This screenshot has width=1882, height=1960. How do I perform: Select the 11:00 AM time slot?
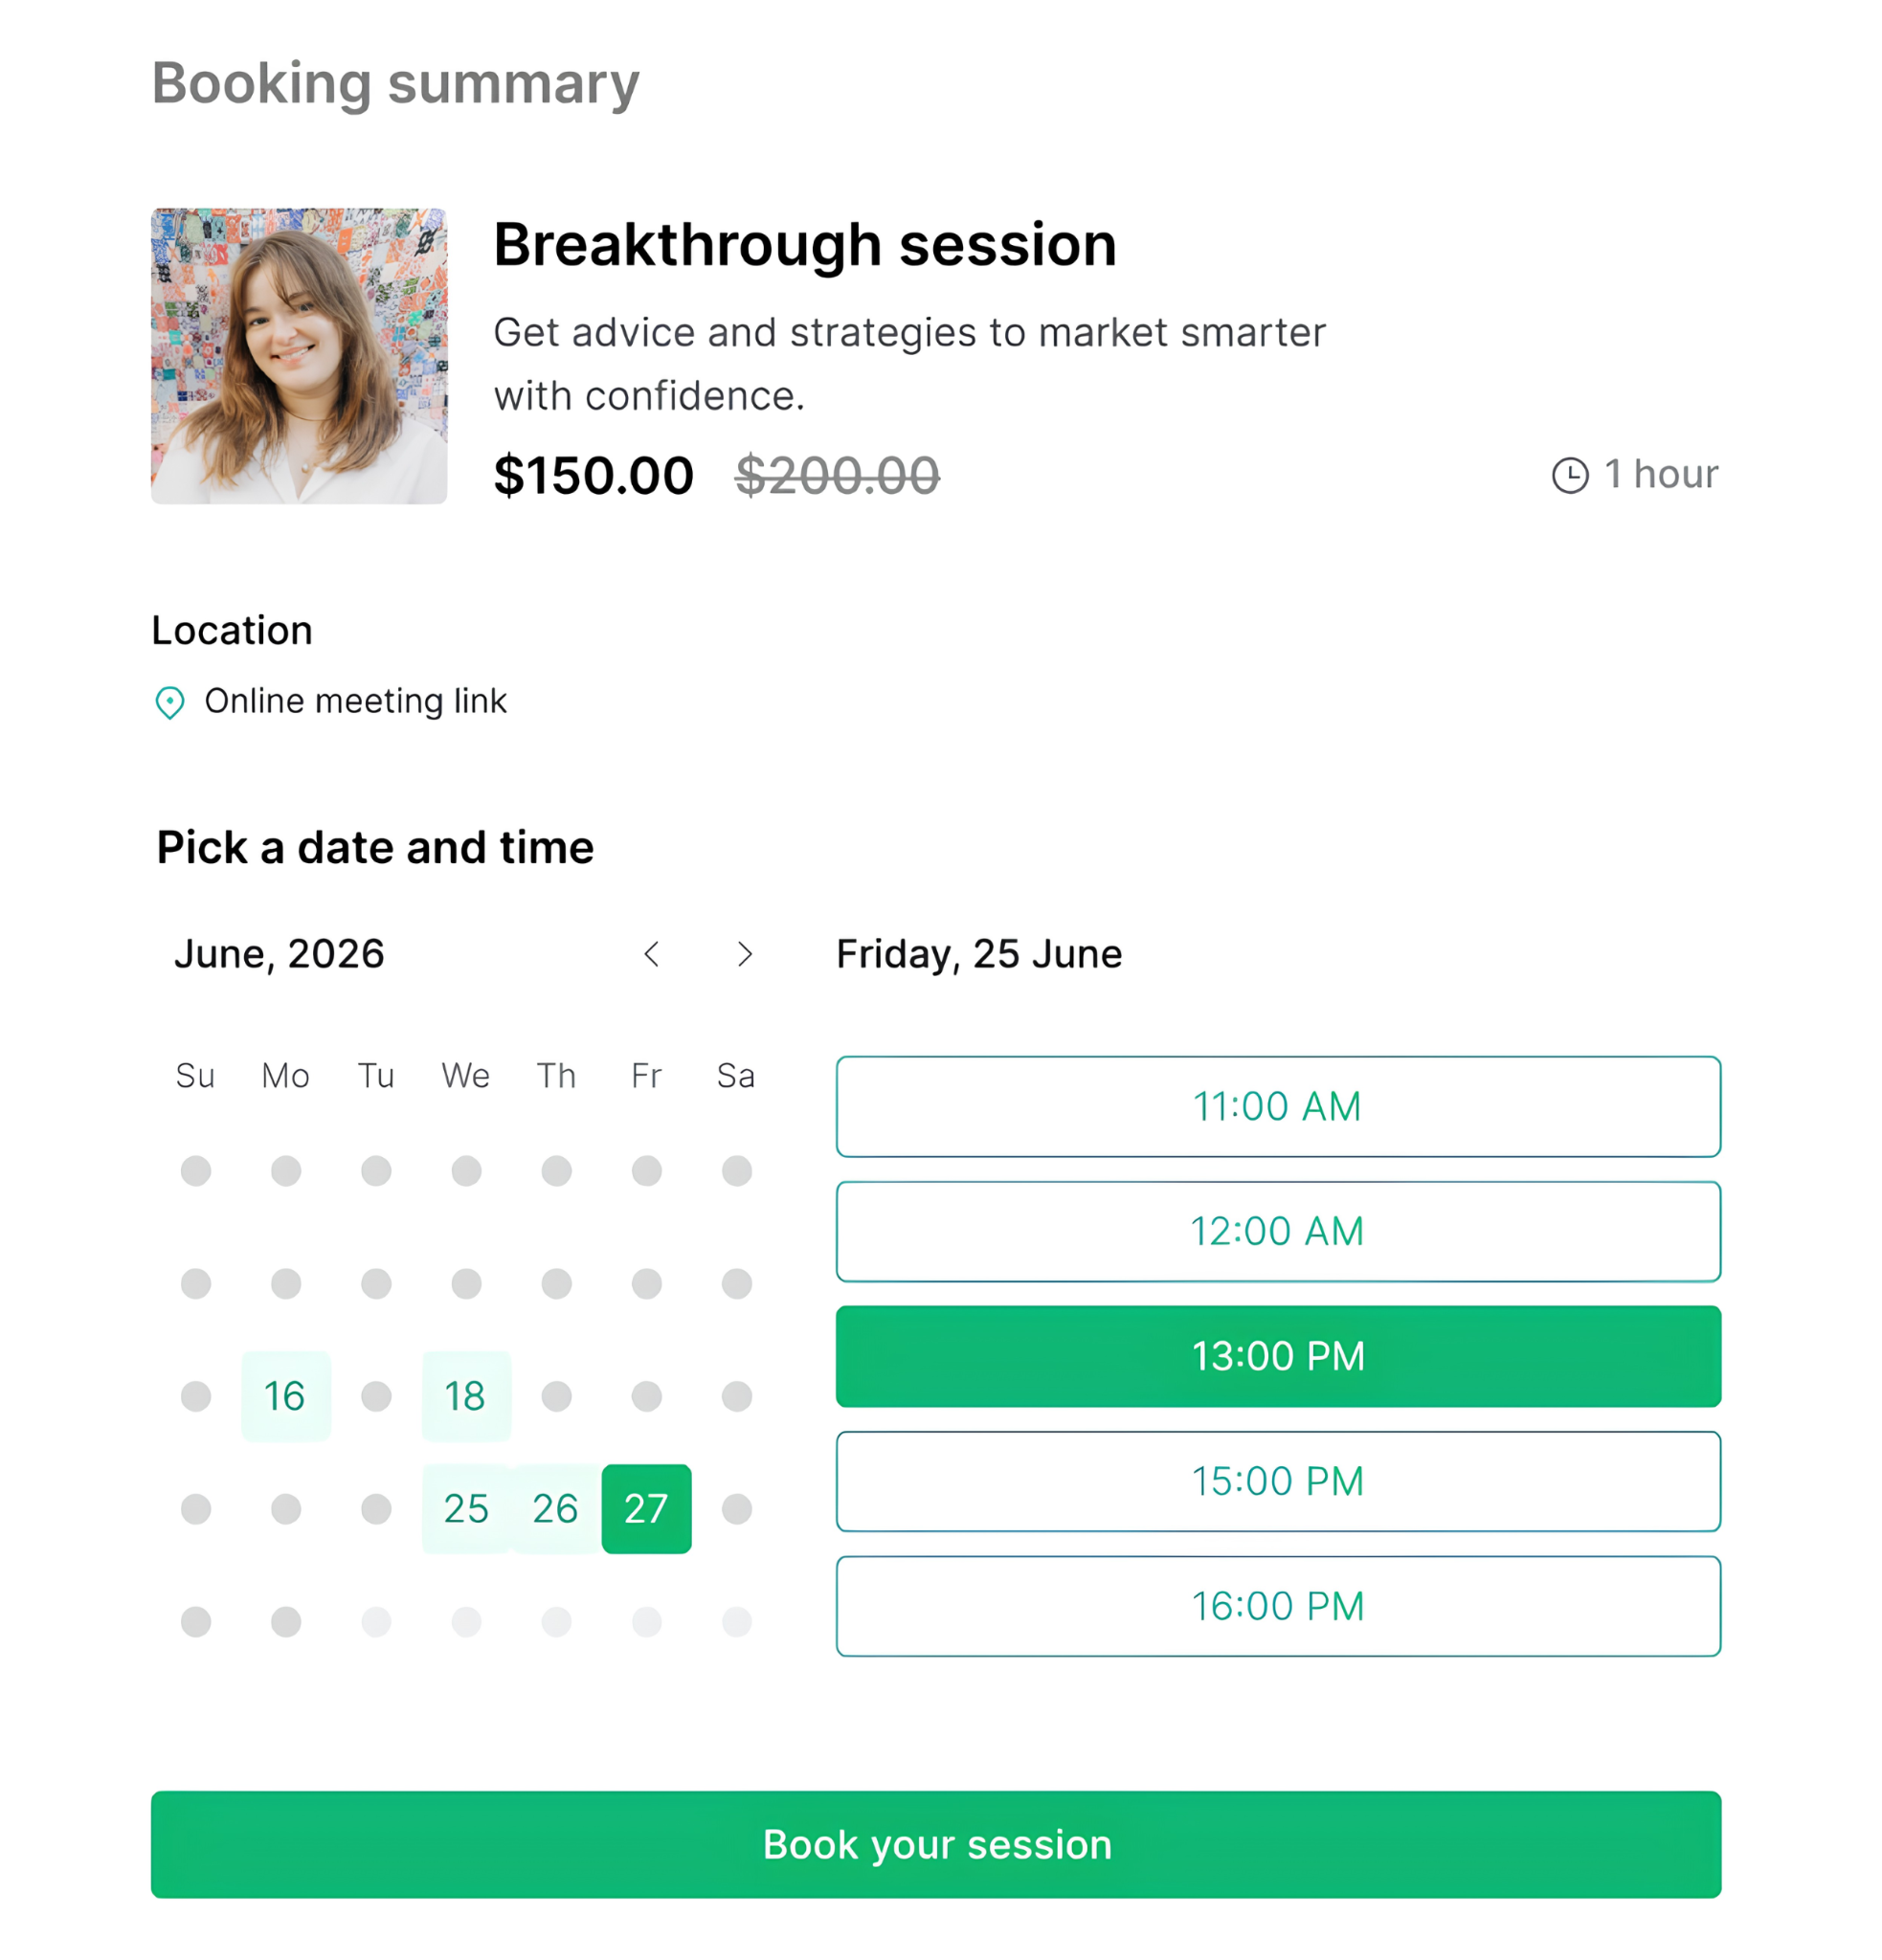pos(1279,1107)
